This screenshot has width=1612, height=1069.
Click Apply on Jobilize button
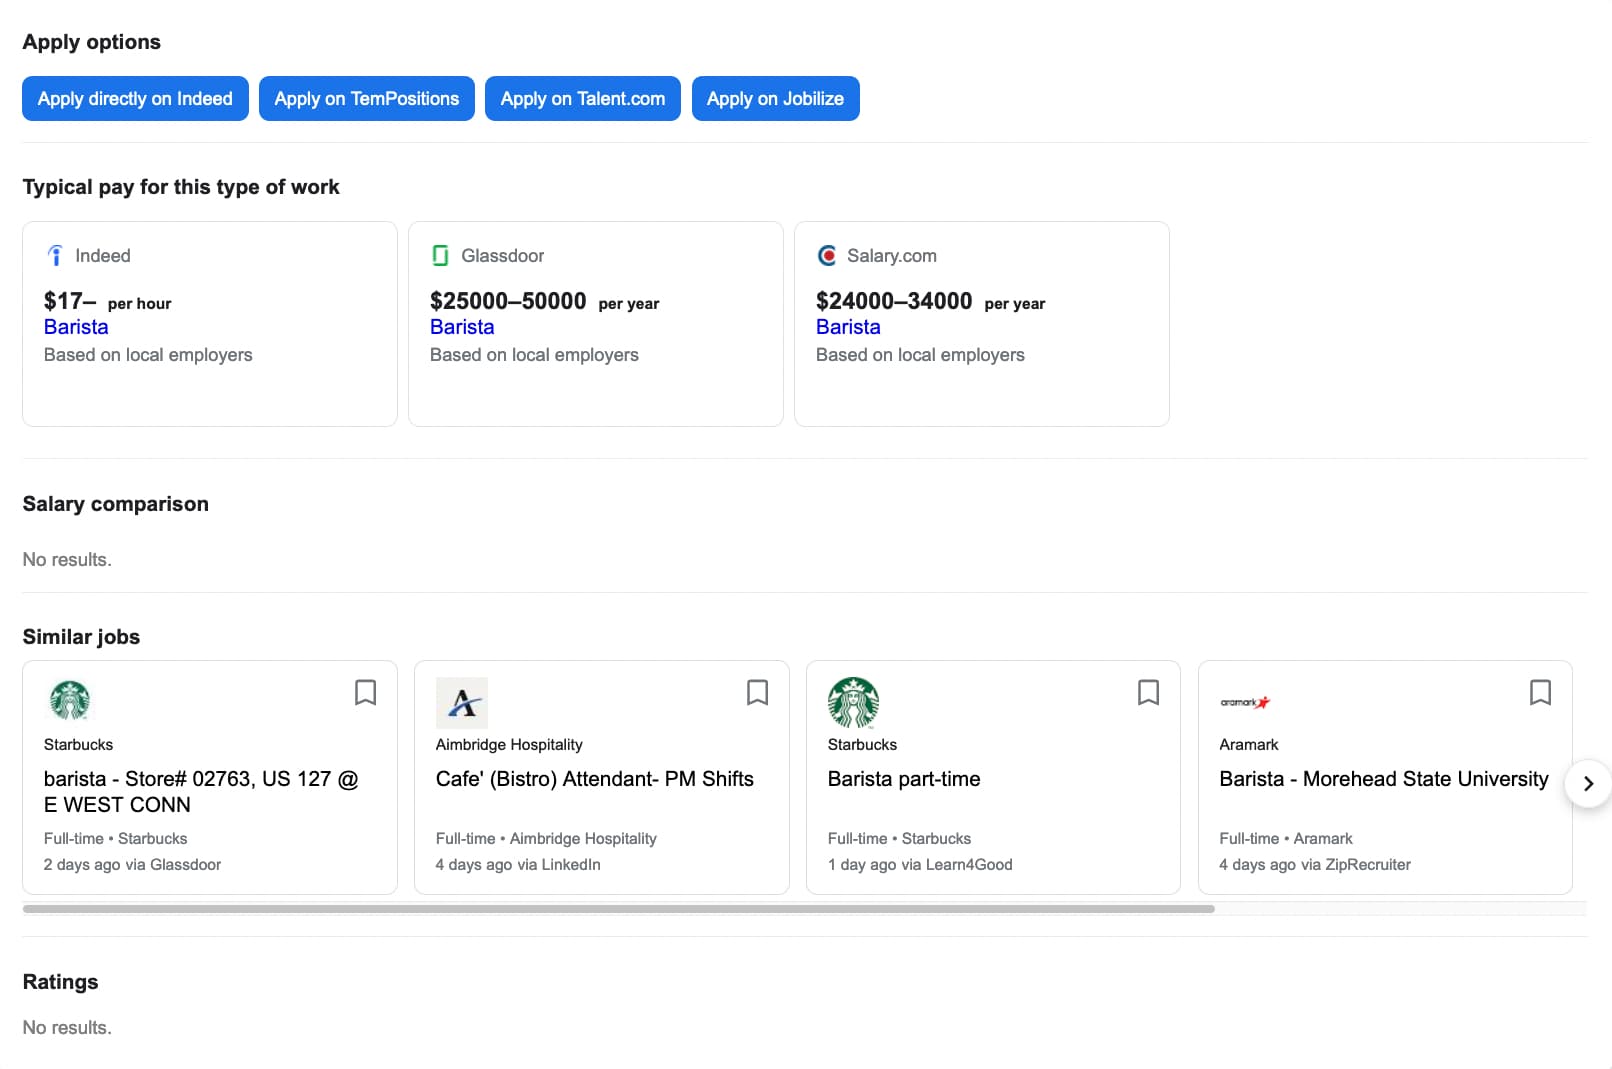click(x=776, y=99)
